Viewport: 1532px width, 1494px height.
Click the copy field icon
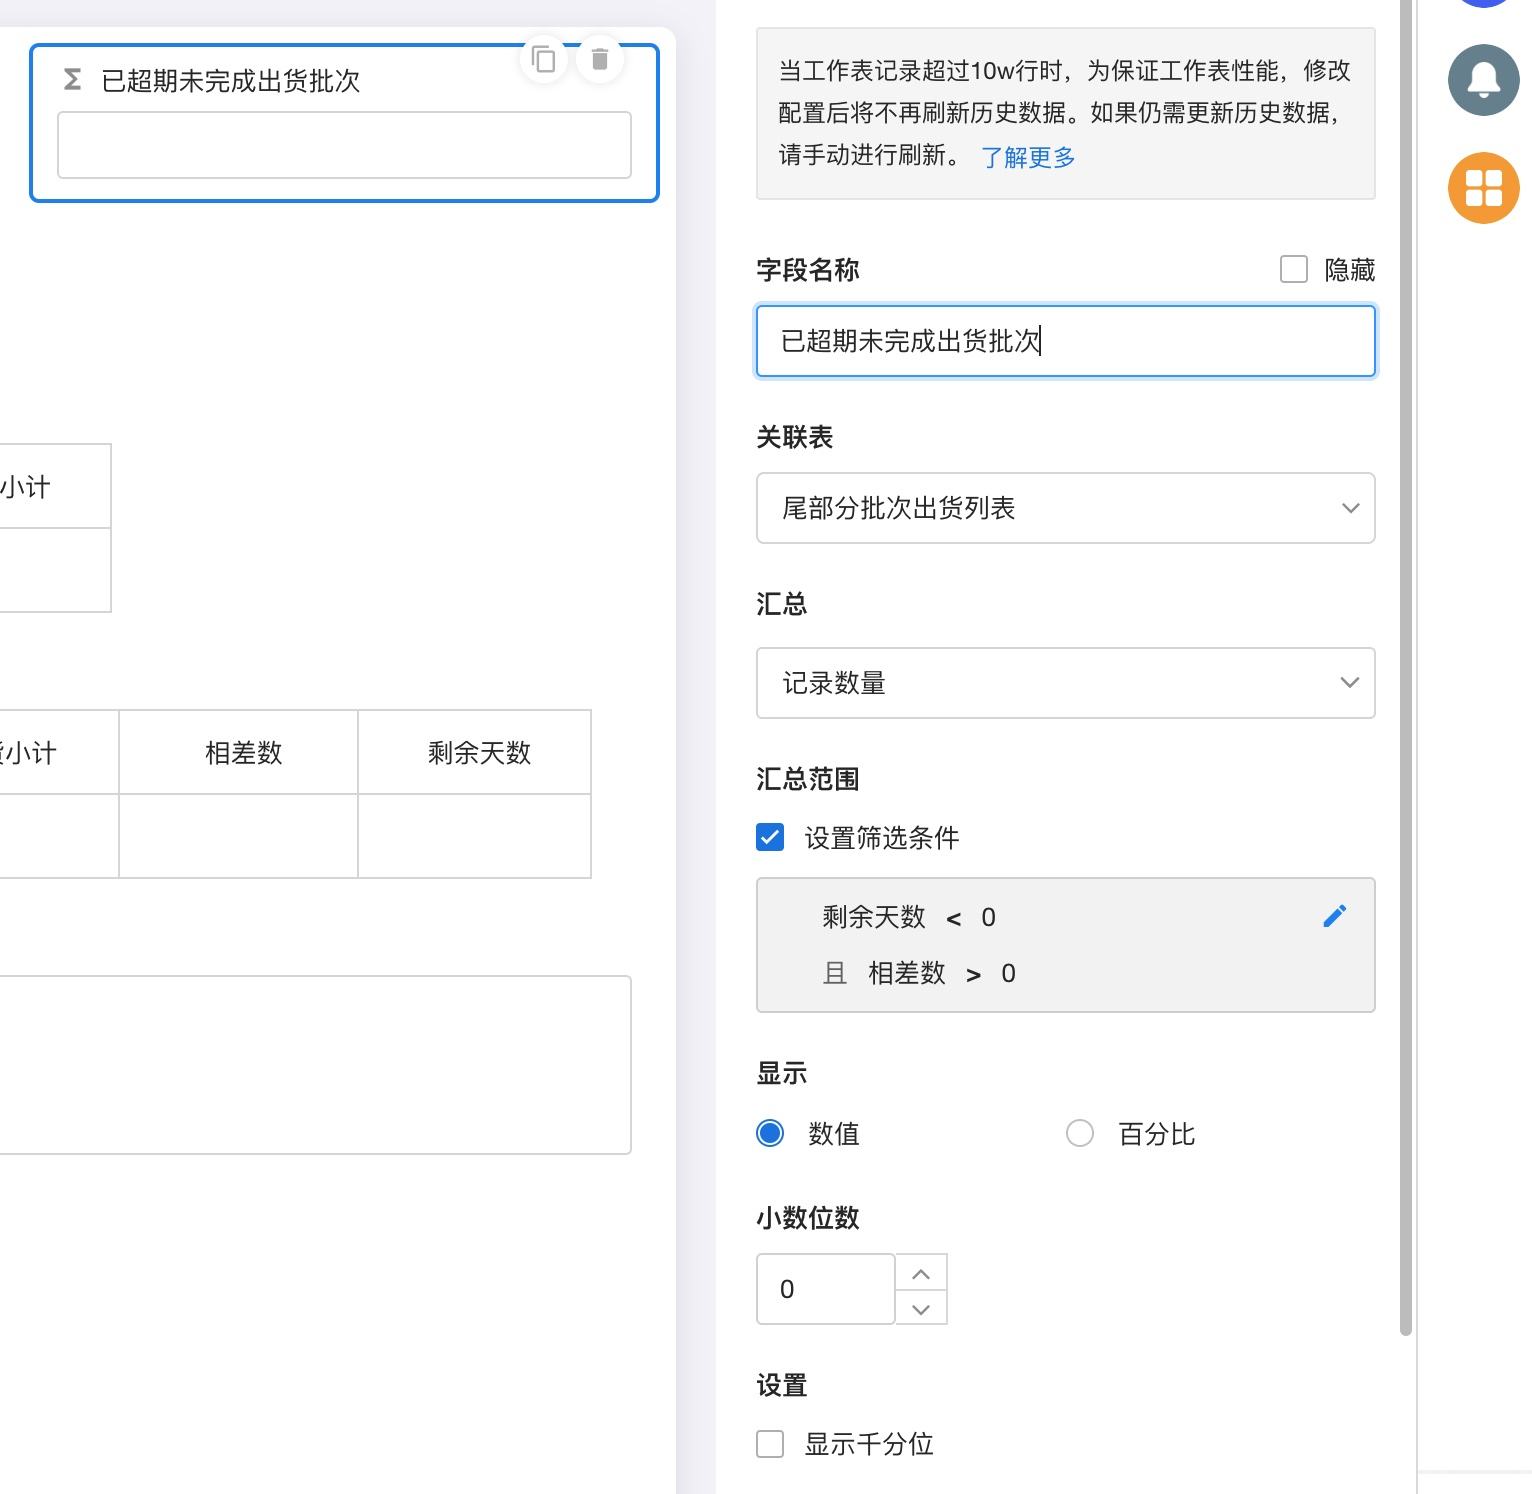pos(544,60)
